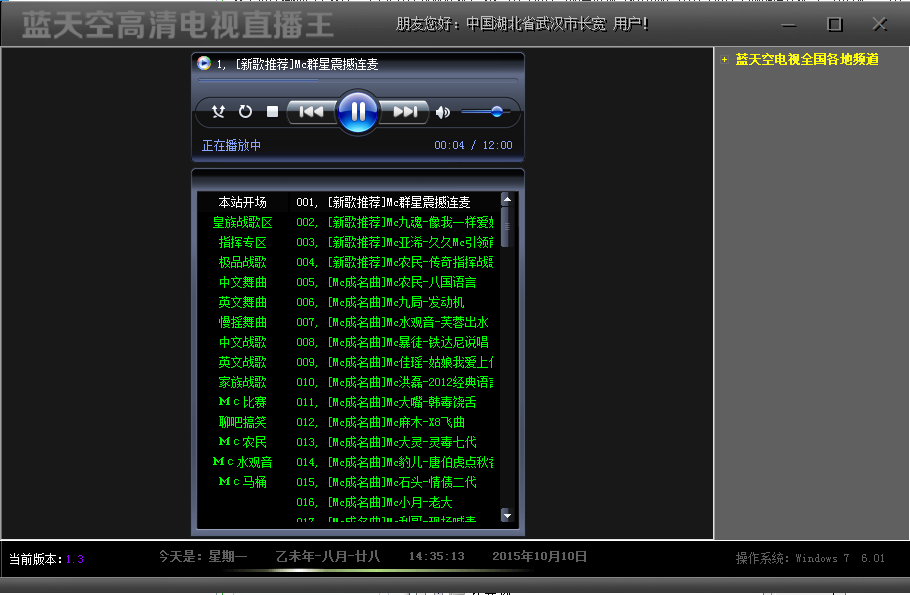The image size is (910, 595).
Task: Choose the Mc农民 category
Action: (x=243, y=442)
